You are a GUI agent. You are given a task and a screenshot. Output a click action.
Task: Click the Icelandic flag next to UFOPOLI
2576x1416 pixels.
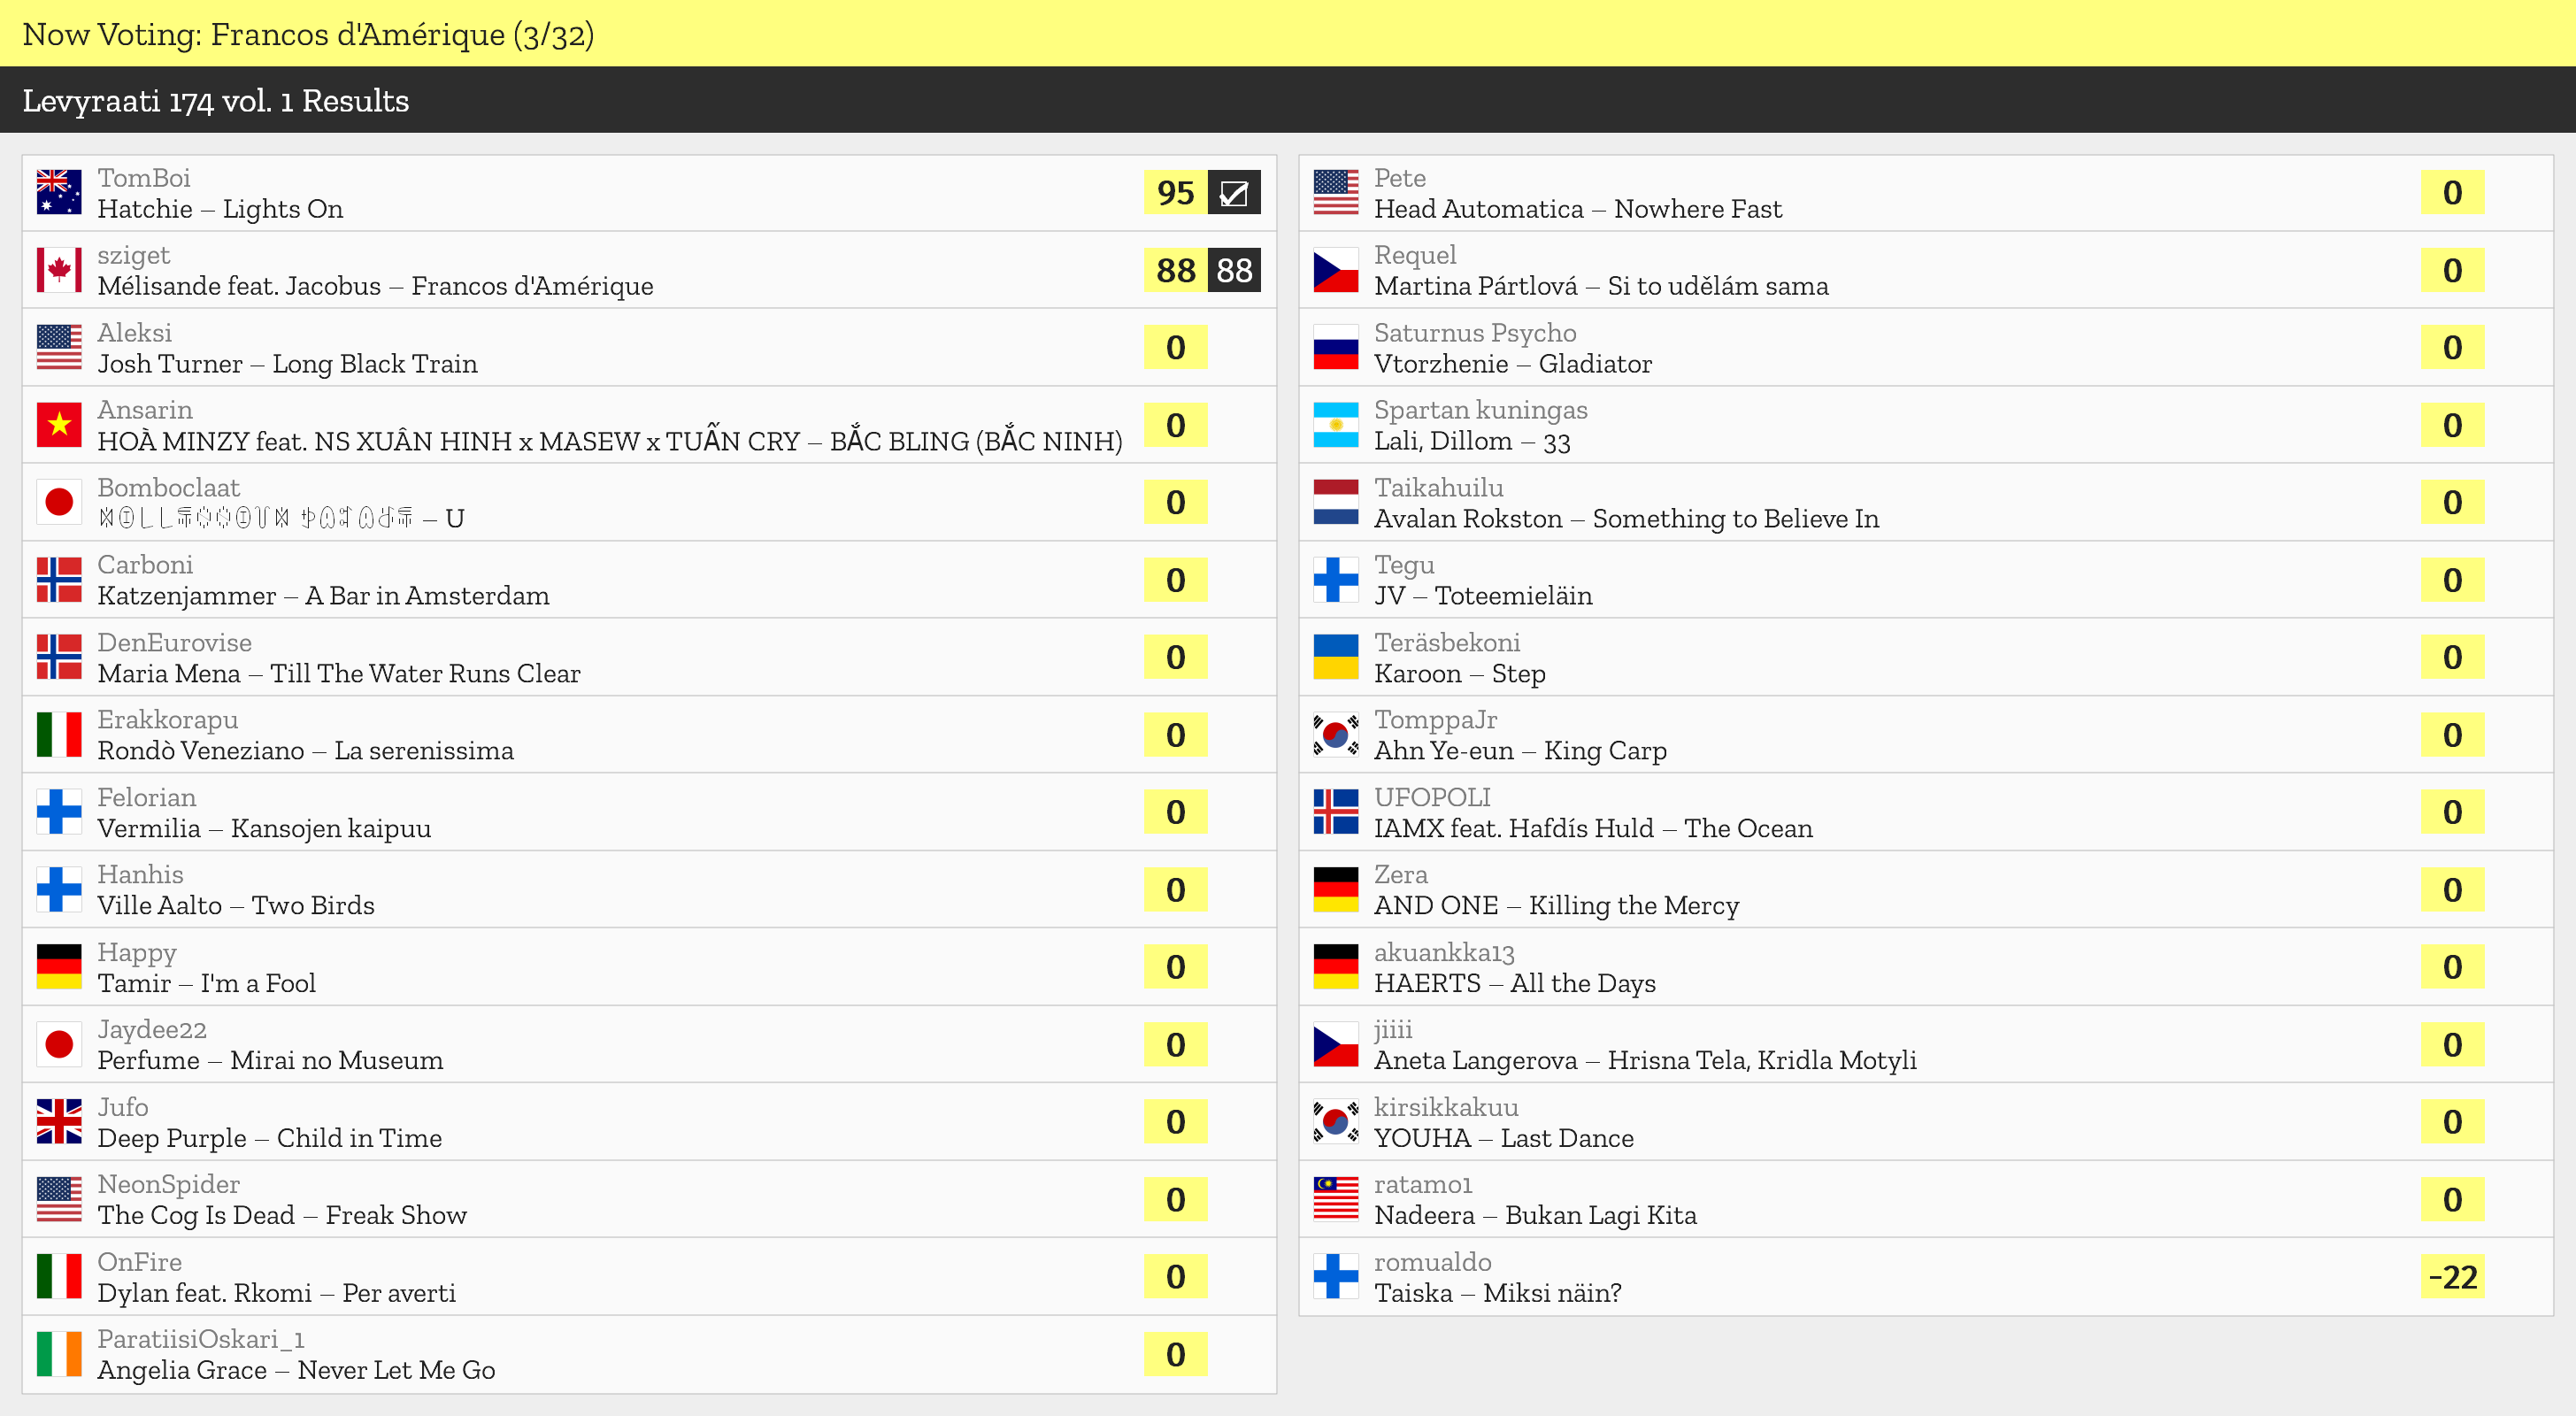click(x=1335, y=812)
